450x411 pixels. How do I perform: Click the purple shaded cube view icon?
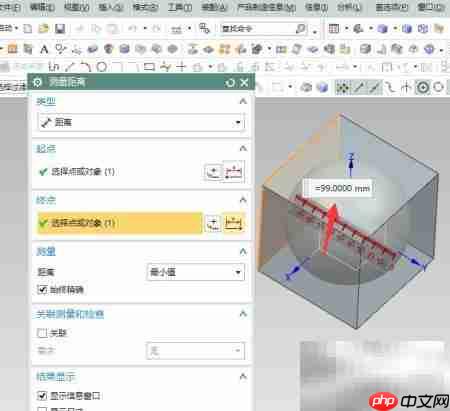pyautogui.click(x=382, y=29)
